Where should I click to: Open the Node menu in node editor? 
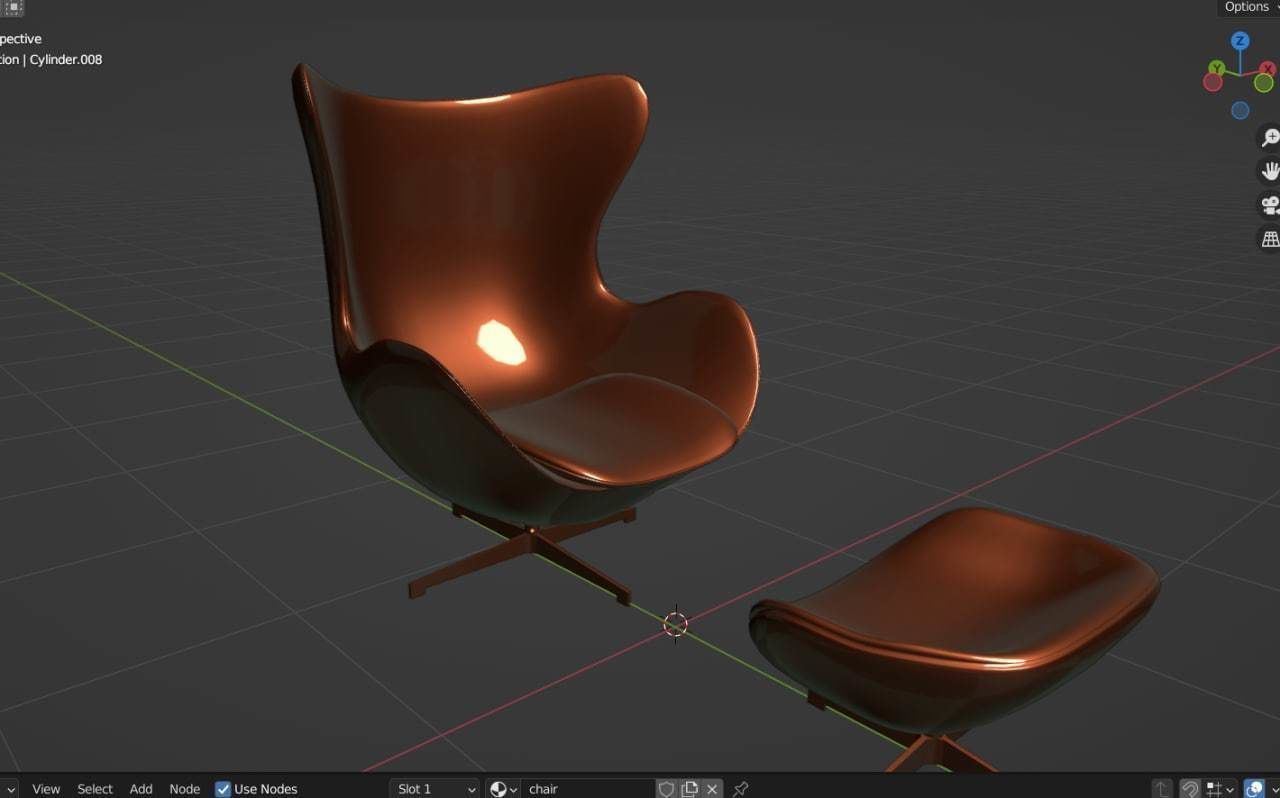(185, 789)
